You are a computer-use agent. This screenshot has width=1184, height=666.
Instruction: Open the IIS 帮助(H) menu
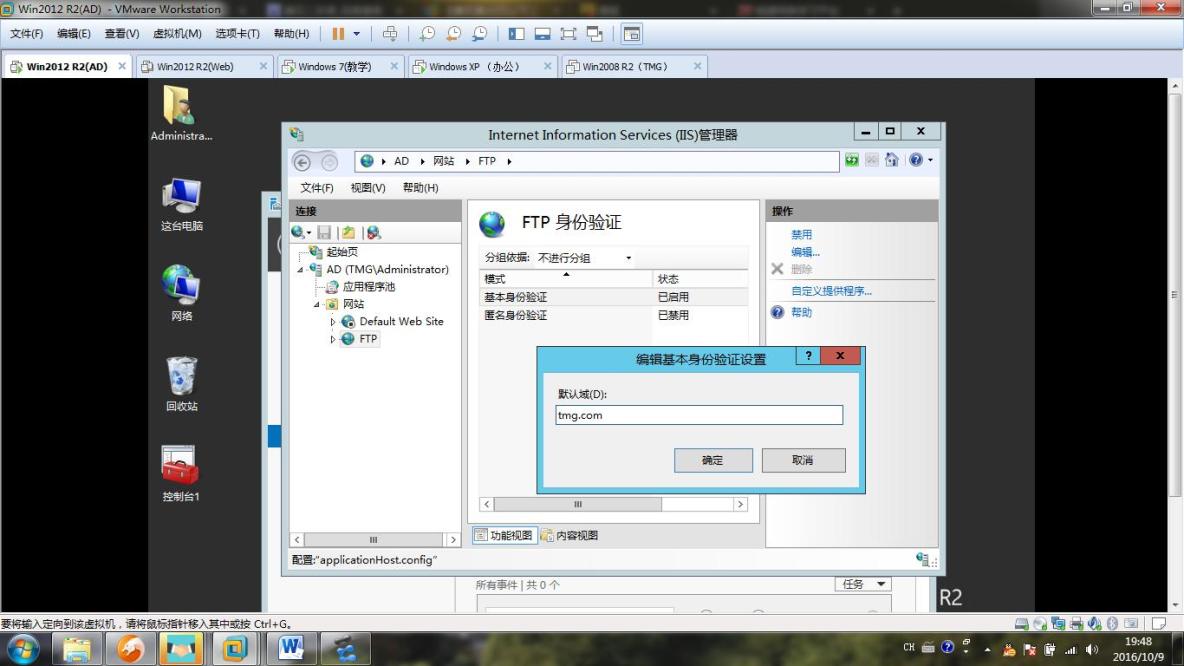click(420, 188)
